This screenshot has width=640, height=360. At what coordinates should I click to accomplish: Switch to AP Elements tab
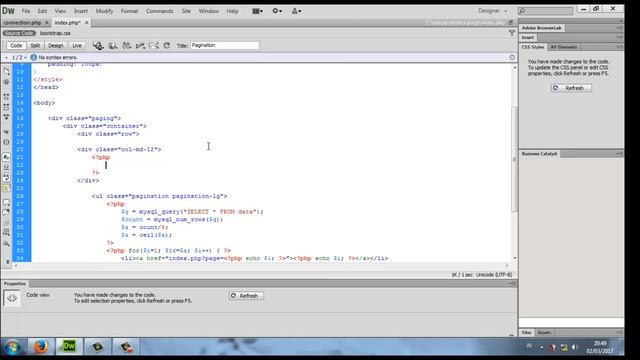pos(563,47)
